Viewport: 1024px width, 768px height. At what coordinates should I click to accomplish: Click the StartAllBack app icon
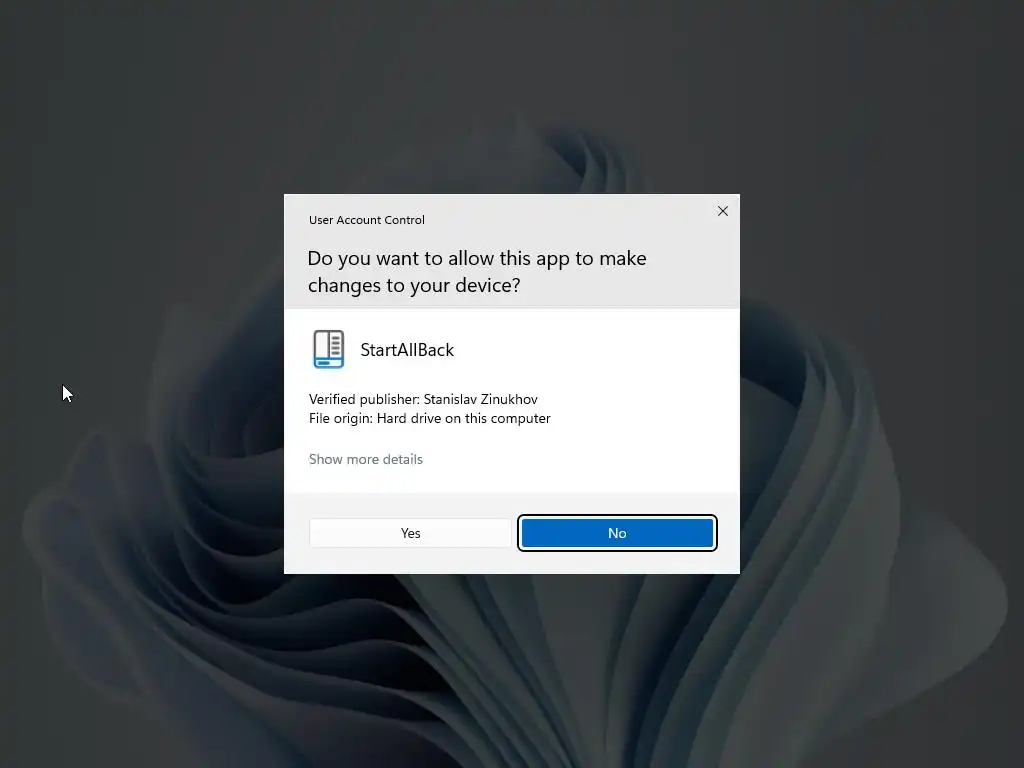pyautogui.click(x=328, y=349)
